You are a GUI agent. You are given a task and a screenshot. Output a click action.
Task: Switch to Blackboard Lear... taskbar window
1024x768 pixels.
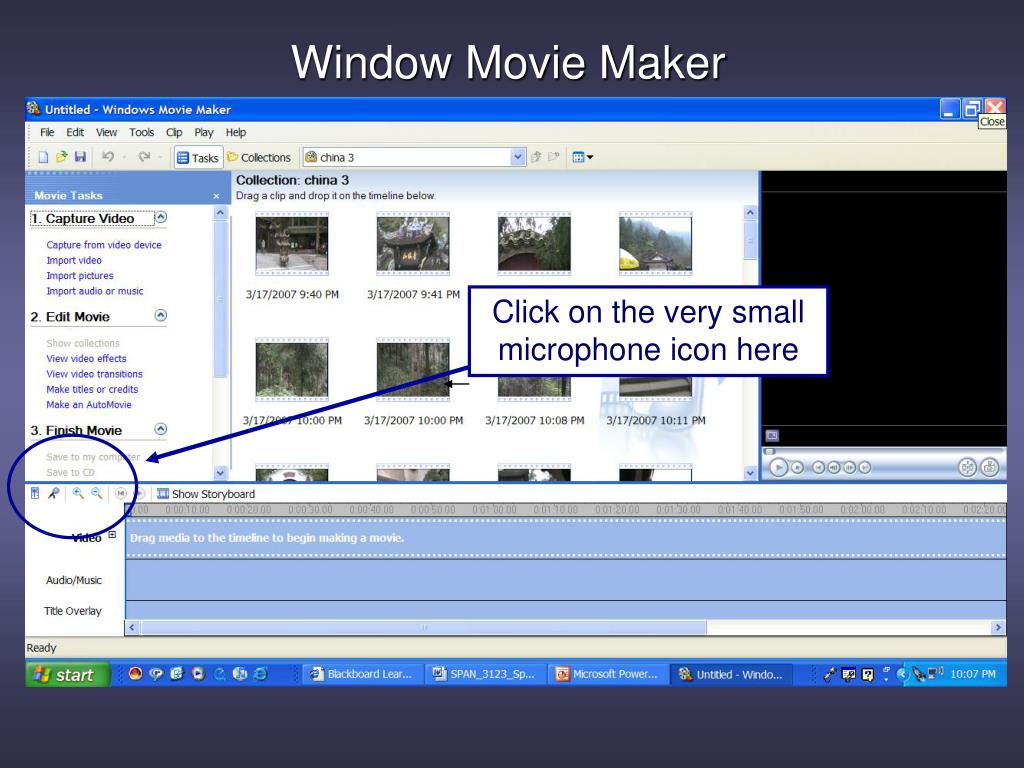point(362,675)
